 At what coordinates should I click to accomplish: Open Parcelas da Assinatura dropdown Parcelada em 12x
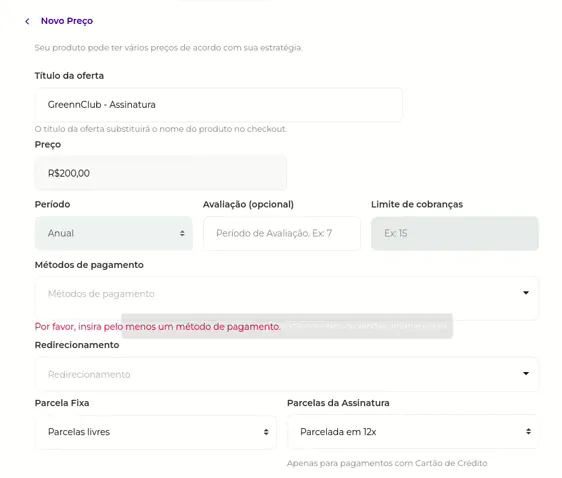point(413,432)
